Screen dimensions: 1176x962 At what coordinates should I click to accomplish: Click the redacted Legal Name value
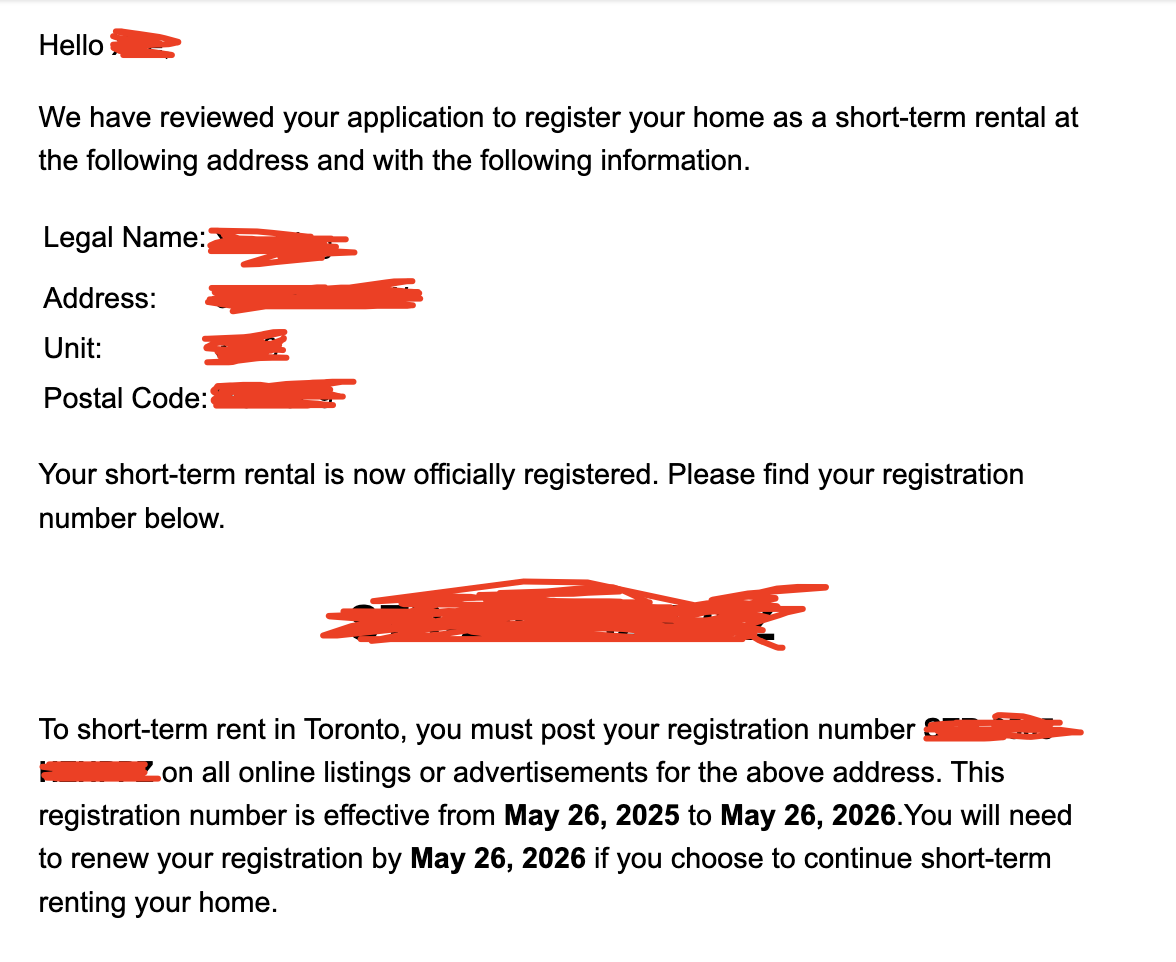281,247
